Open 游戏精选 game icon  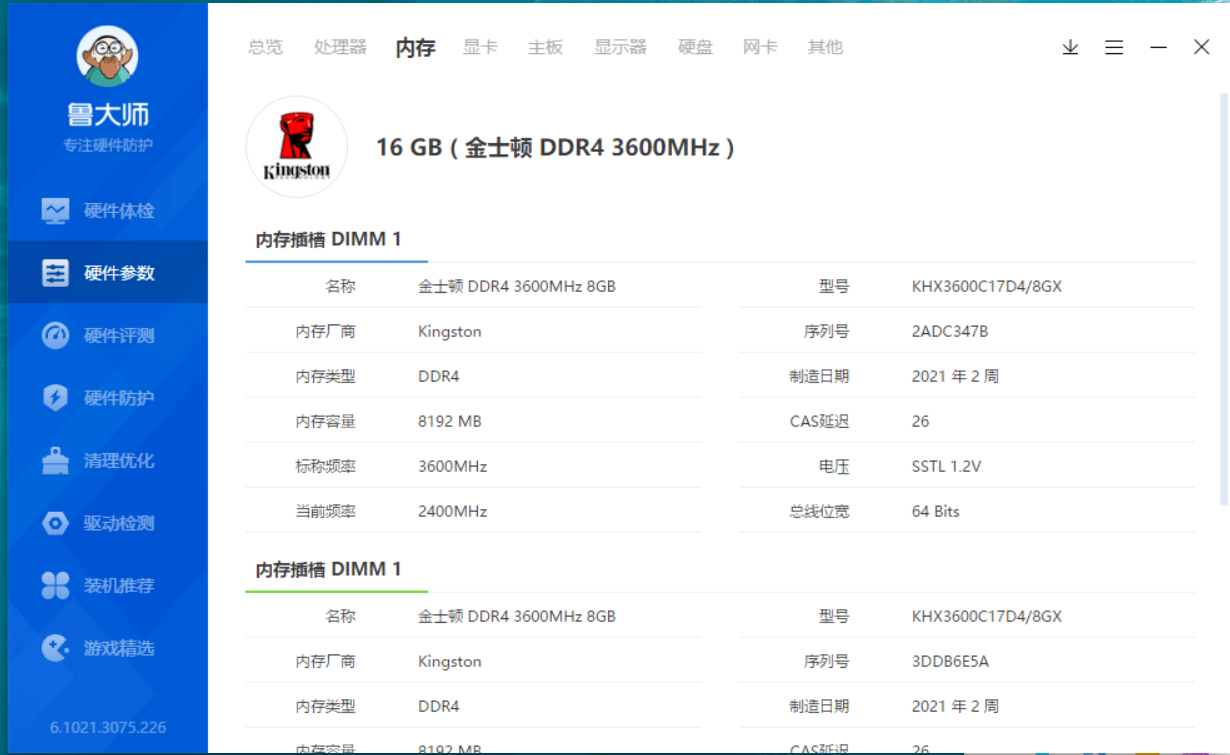click(55, 648)
